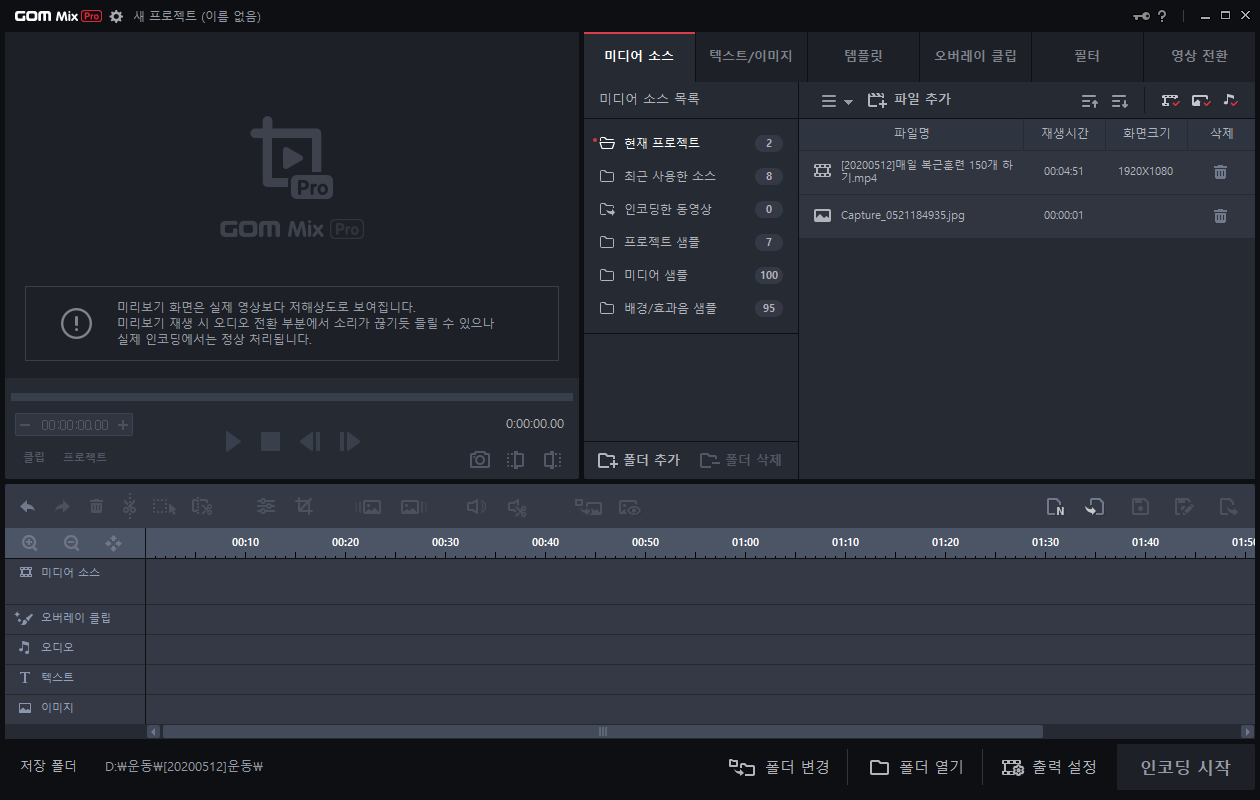Toggle the image file type filter
This screenshot has width=1260, height=800.
[x=1201, y=100]
